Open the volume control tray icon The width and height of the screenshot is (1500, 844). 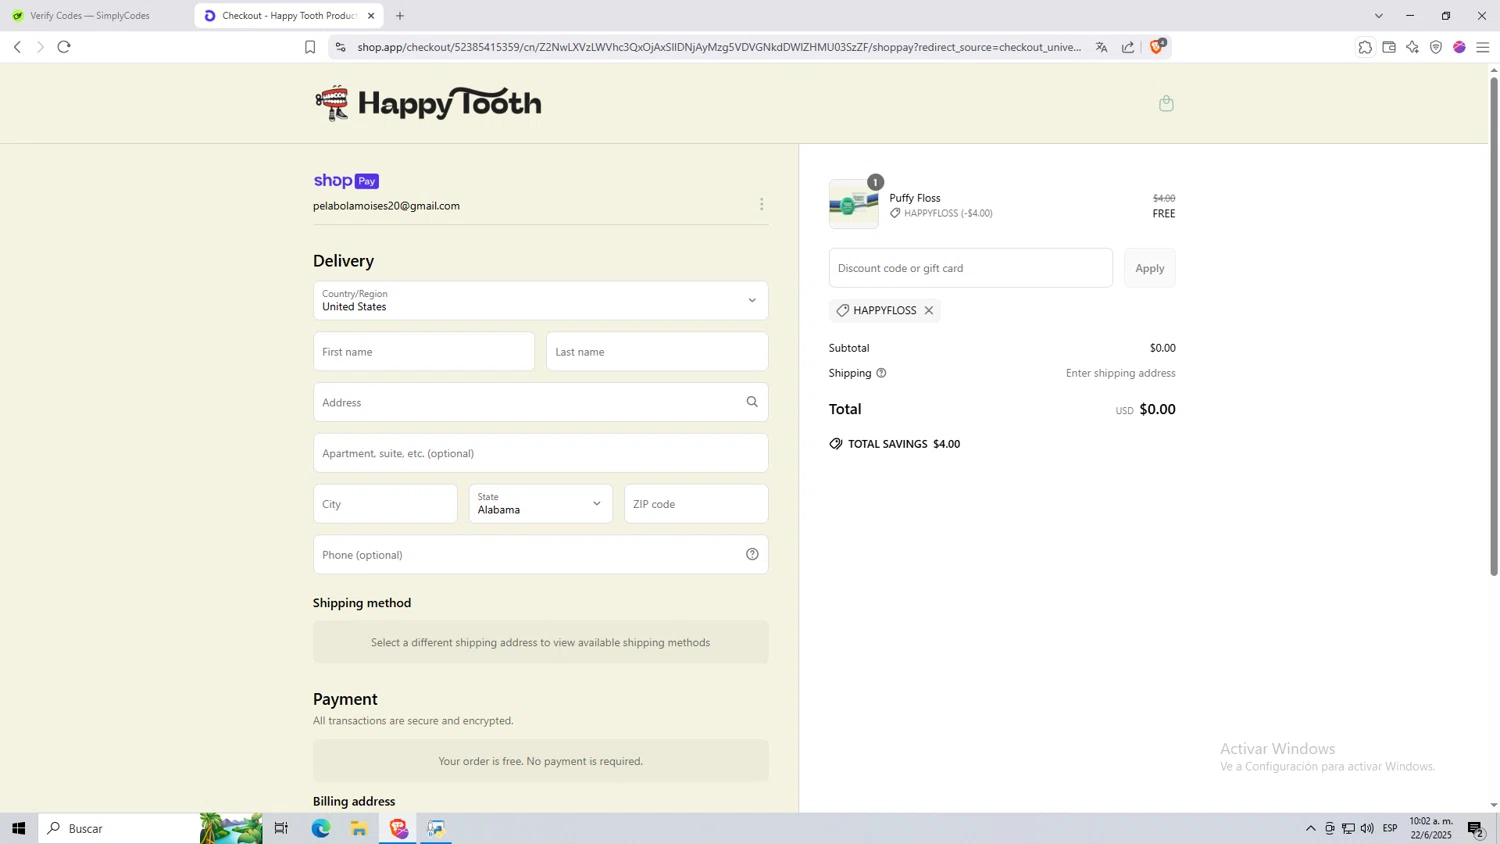[x=1367, y=828]
